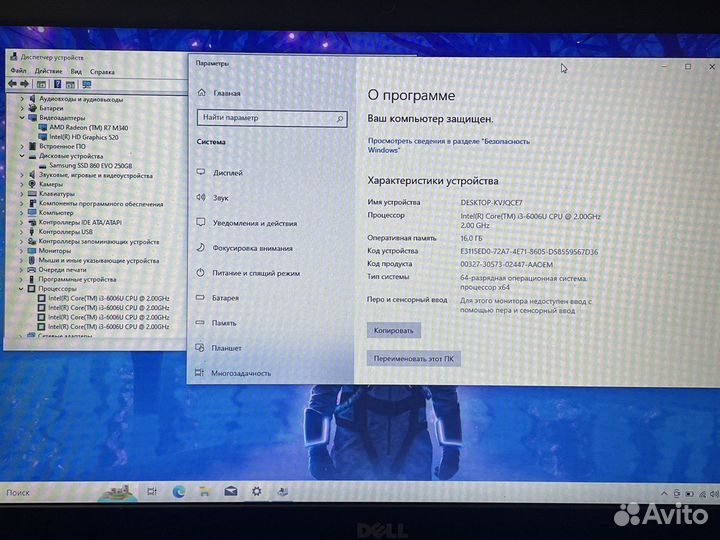Click RAM value 16,0 ГБ

472,238
